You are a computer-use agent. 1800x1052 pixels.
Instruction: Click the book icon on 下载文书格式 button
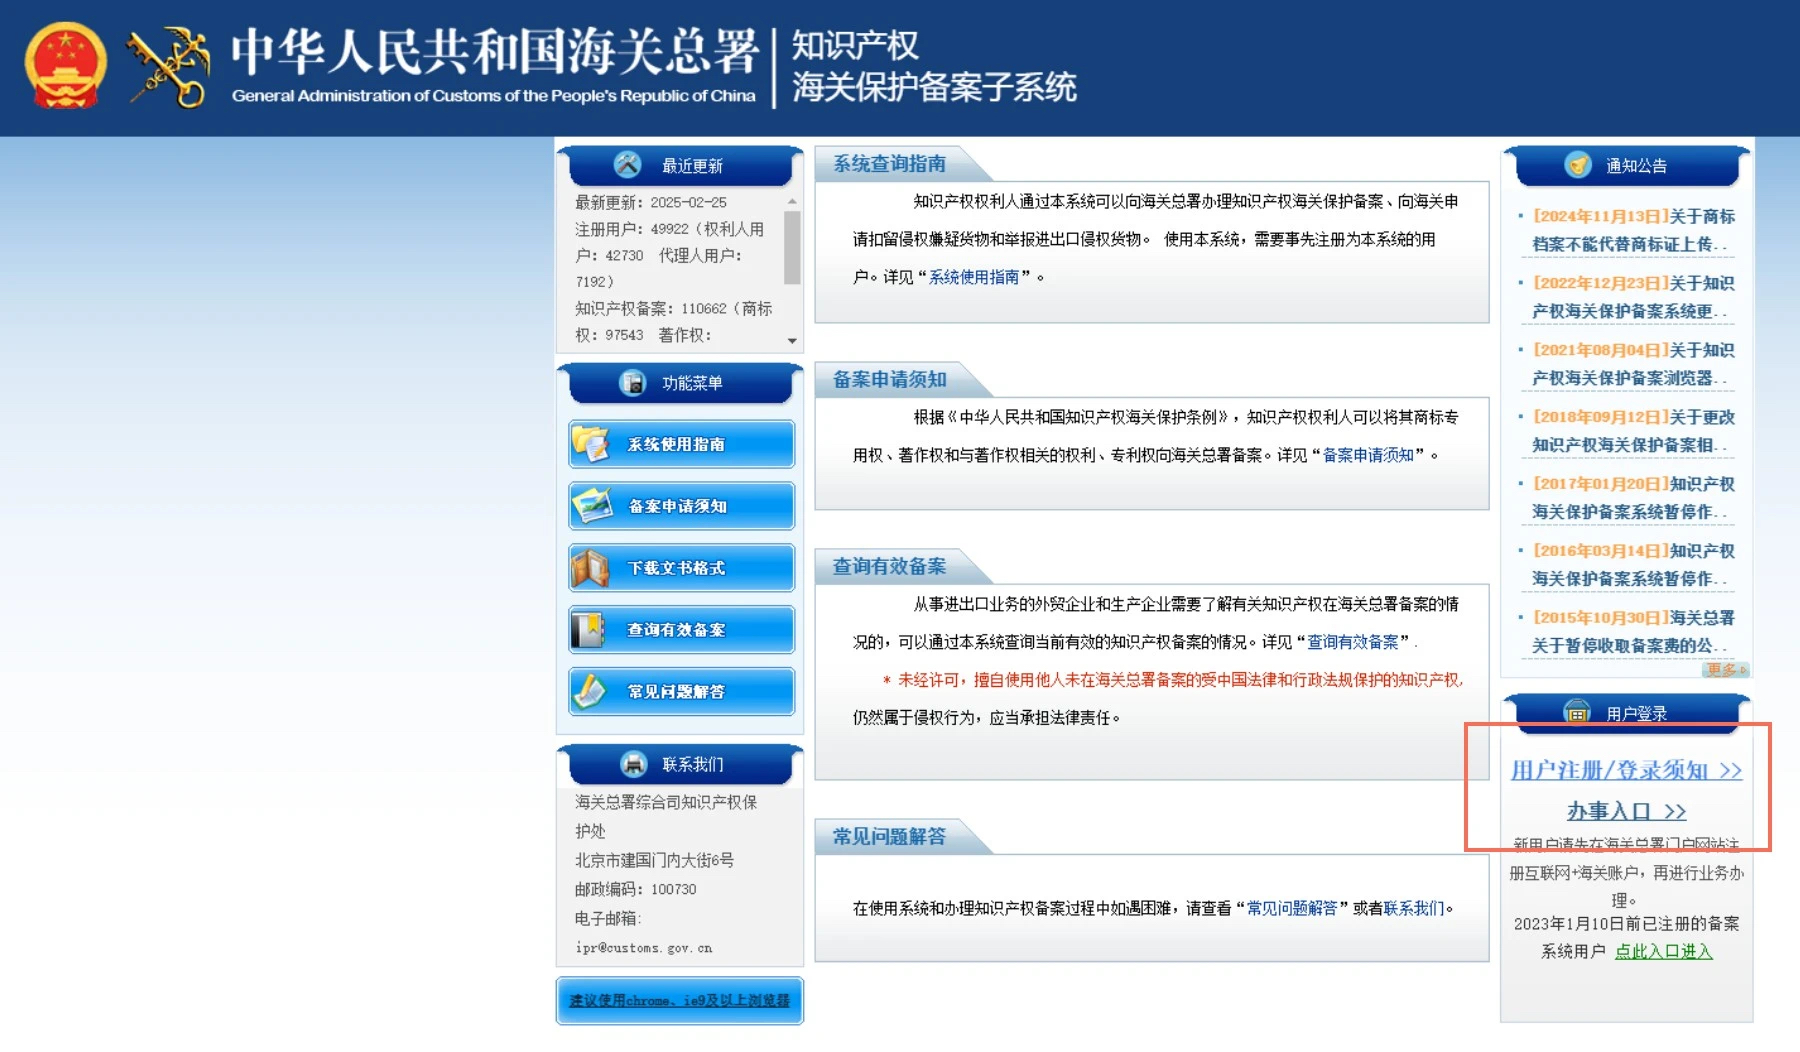[590, 567]
